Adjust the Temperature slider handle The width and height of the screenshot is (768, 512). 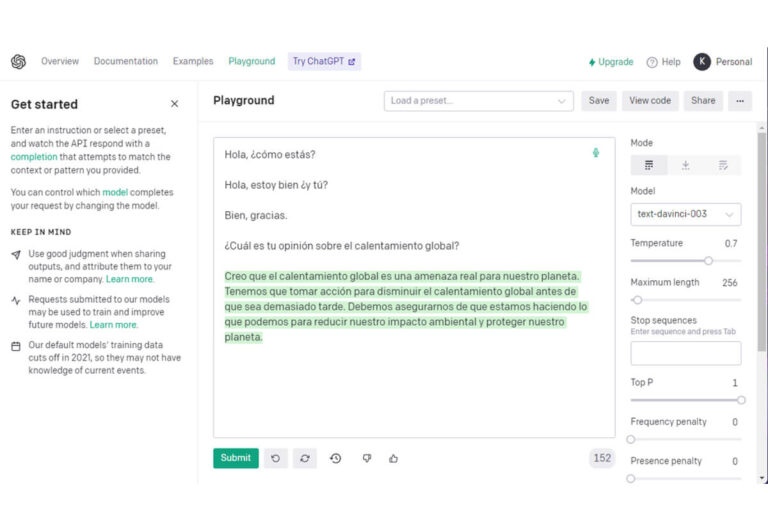coord(708,260)
